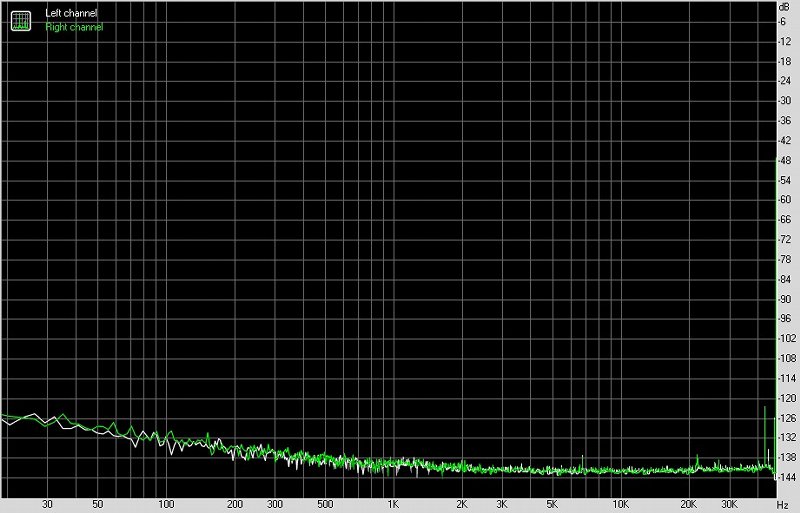Click the 10K frequency axis label

click(620, 505)
